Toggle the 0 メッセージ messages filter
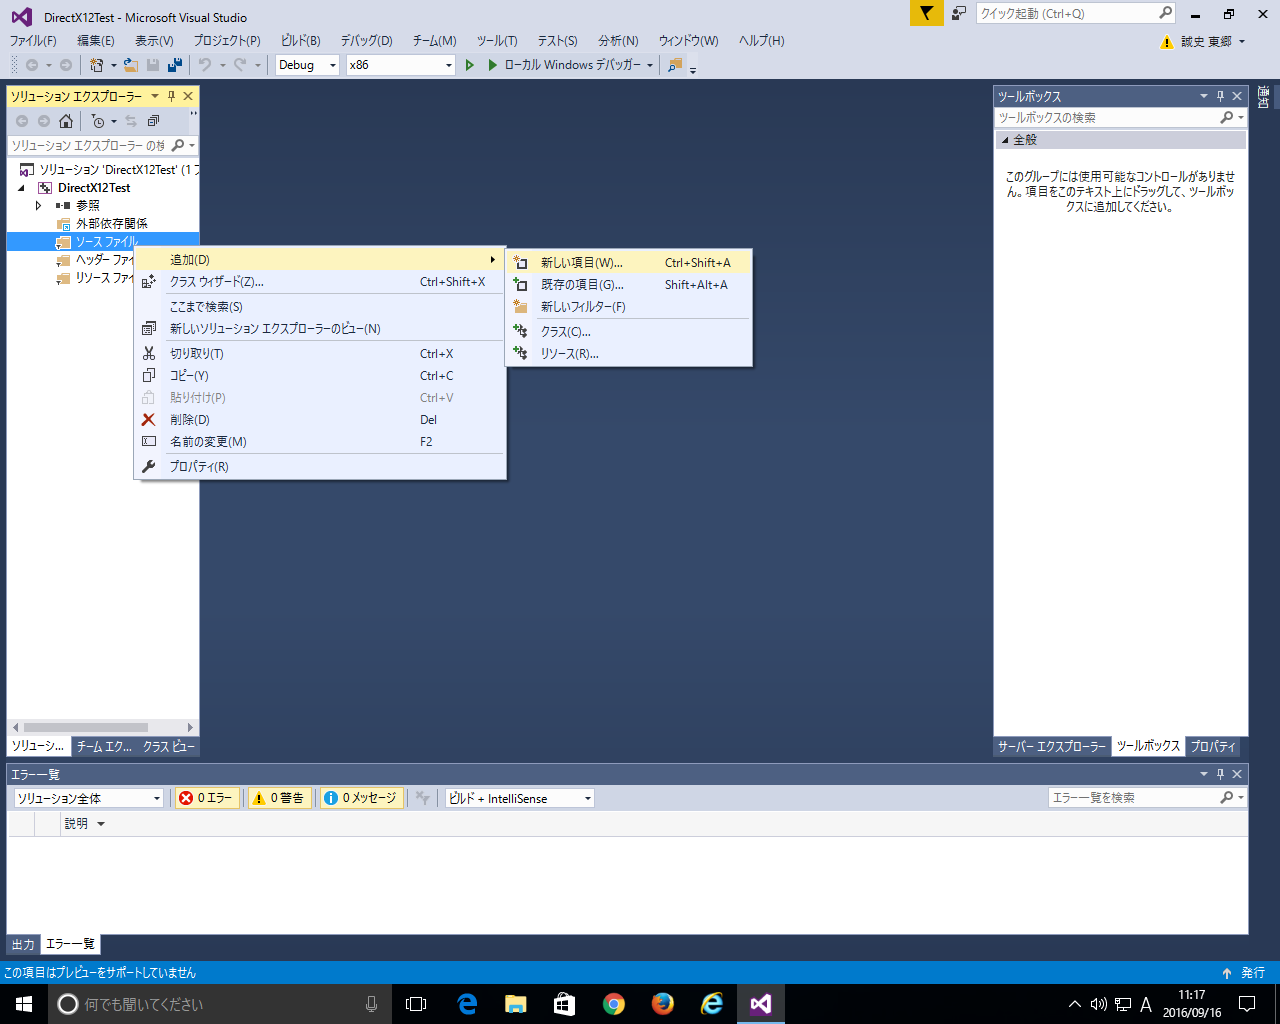Image resolution: width=1280 pixels, height=1024 pixels. point(360,798)
